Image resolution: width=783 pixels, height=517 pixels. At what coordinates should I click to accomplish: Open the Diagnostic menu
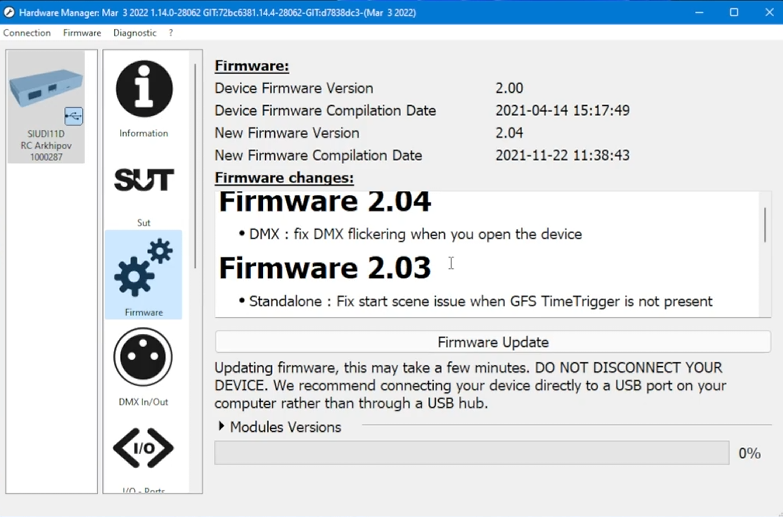[x=134, y=33]
